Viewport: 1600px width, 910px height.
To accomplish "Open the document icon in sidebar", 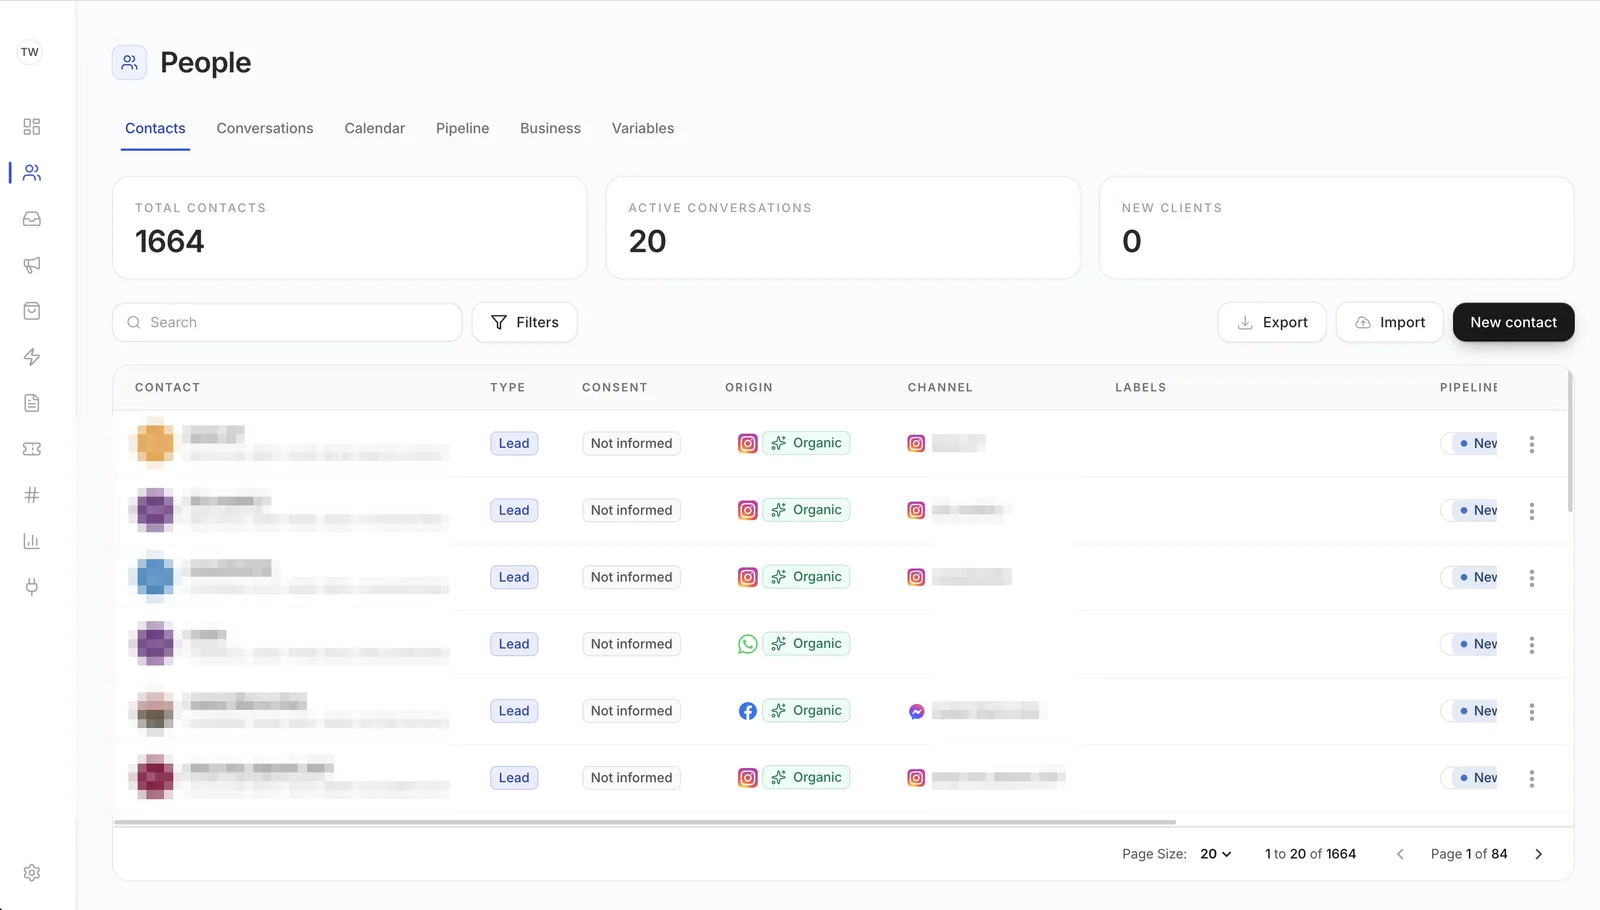I will tap(32, 403).
